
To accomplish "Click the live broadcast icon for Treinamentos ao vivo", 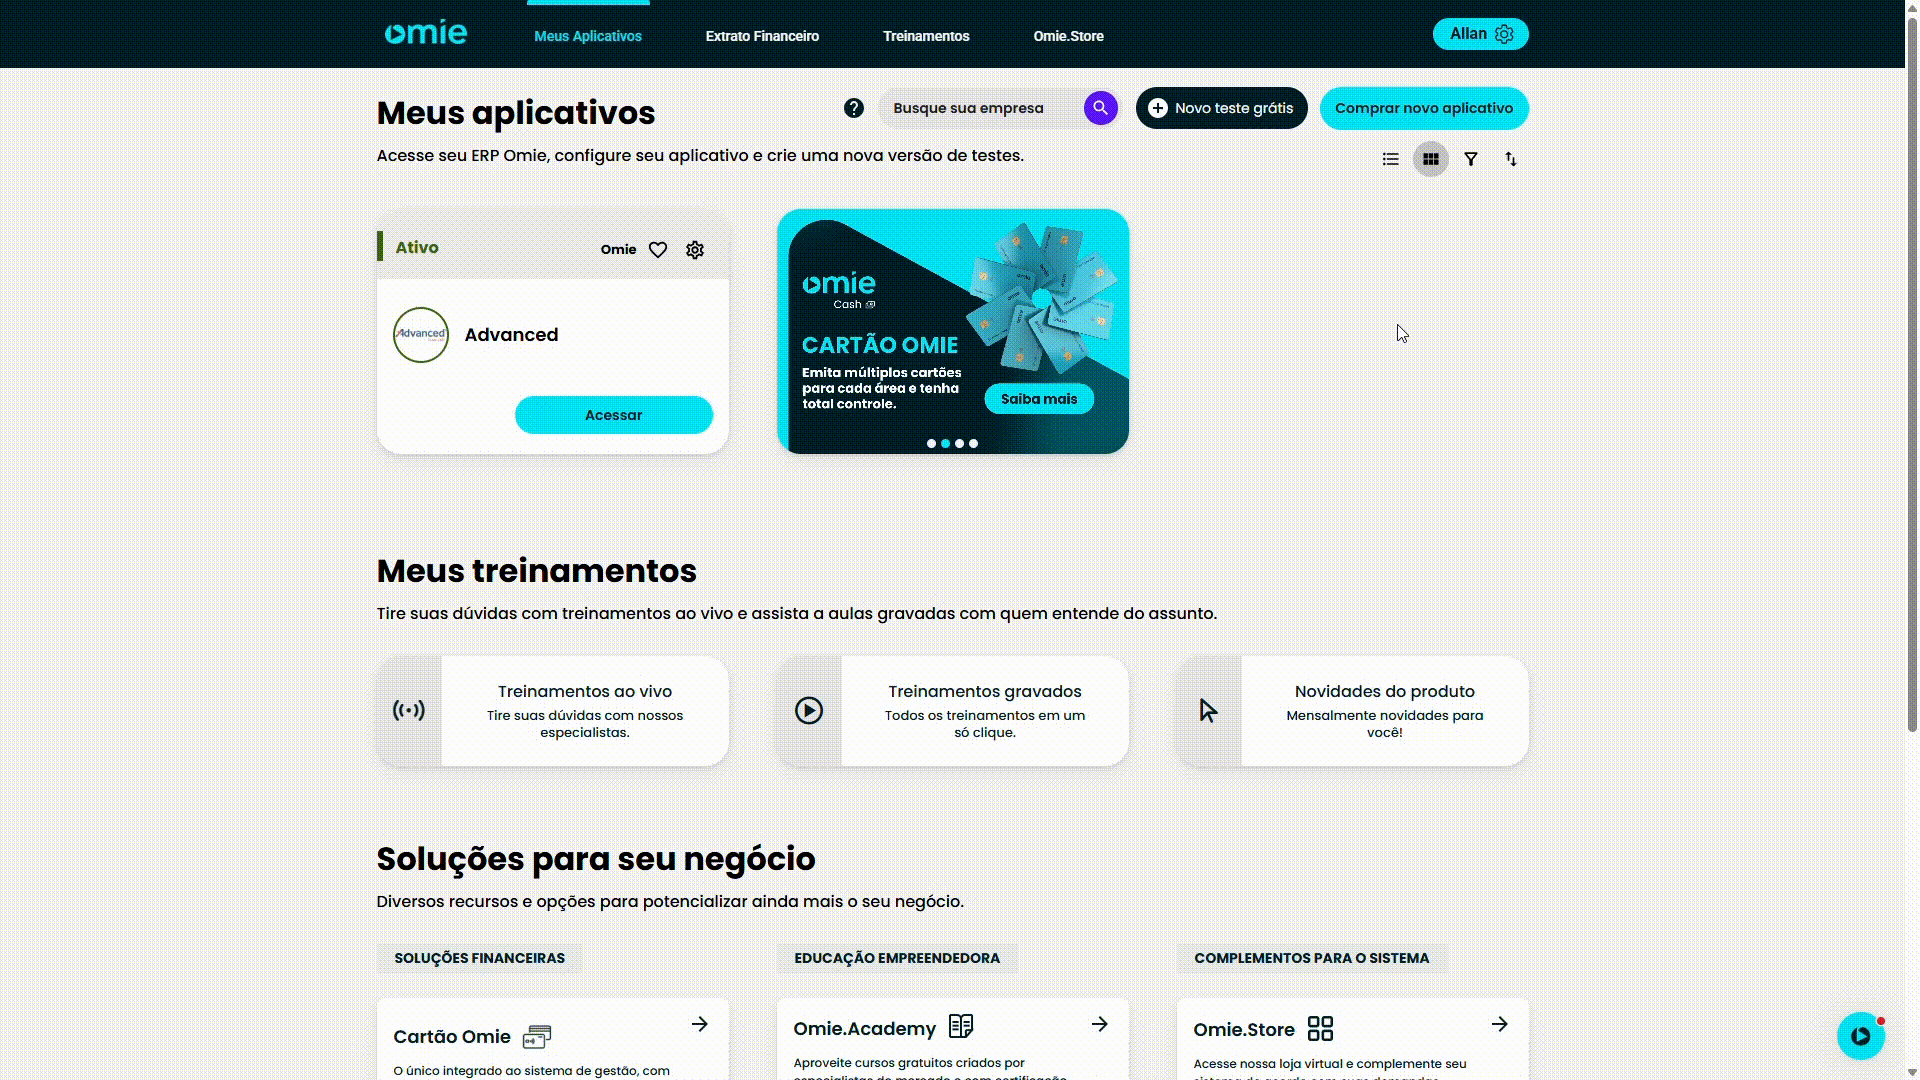I will 409,711.
